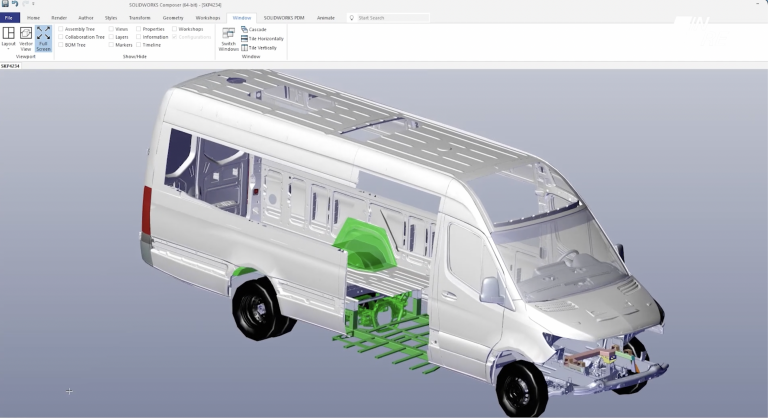Open quick access toolbar customize arrow
The height and width of the screenshot is (418, 768).
[33, 4]
